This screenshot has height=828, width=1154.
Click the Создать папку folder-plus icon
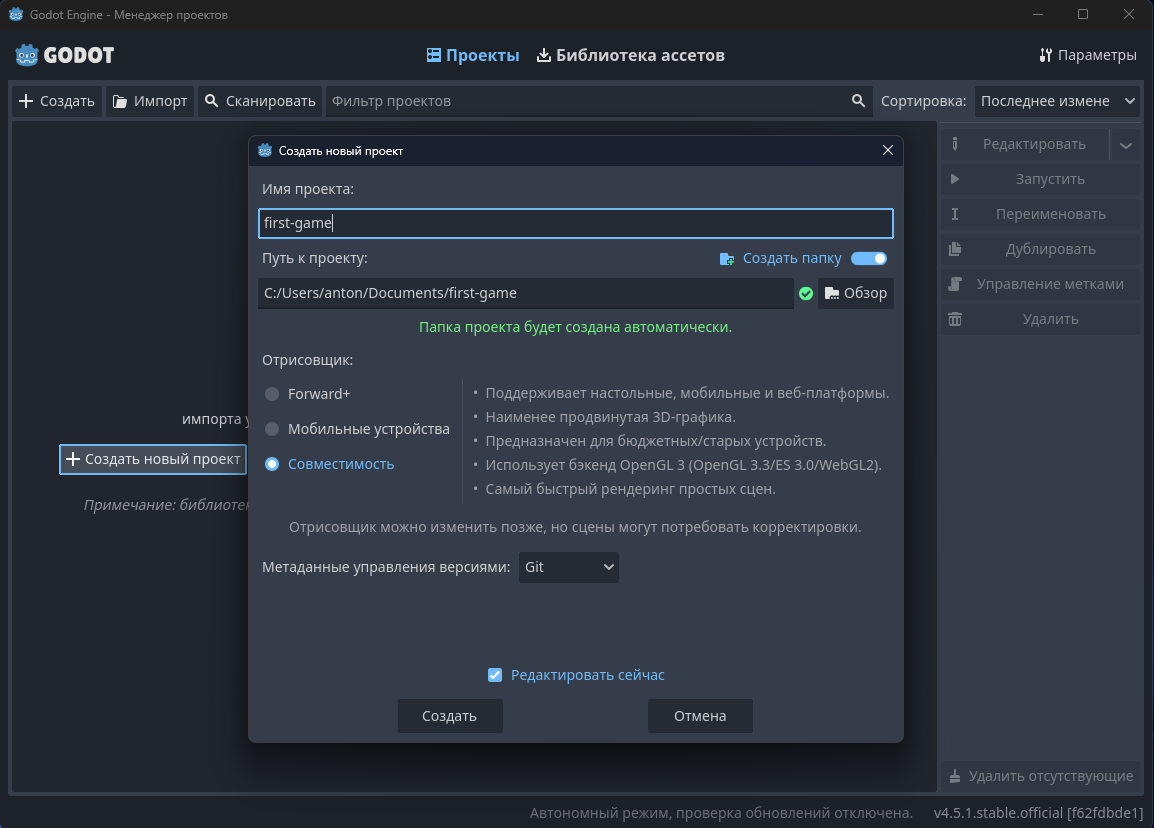(x=727, y=259)
